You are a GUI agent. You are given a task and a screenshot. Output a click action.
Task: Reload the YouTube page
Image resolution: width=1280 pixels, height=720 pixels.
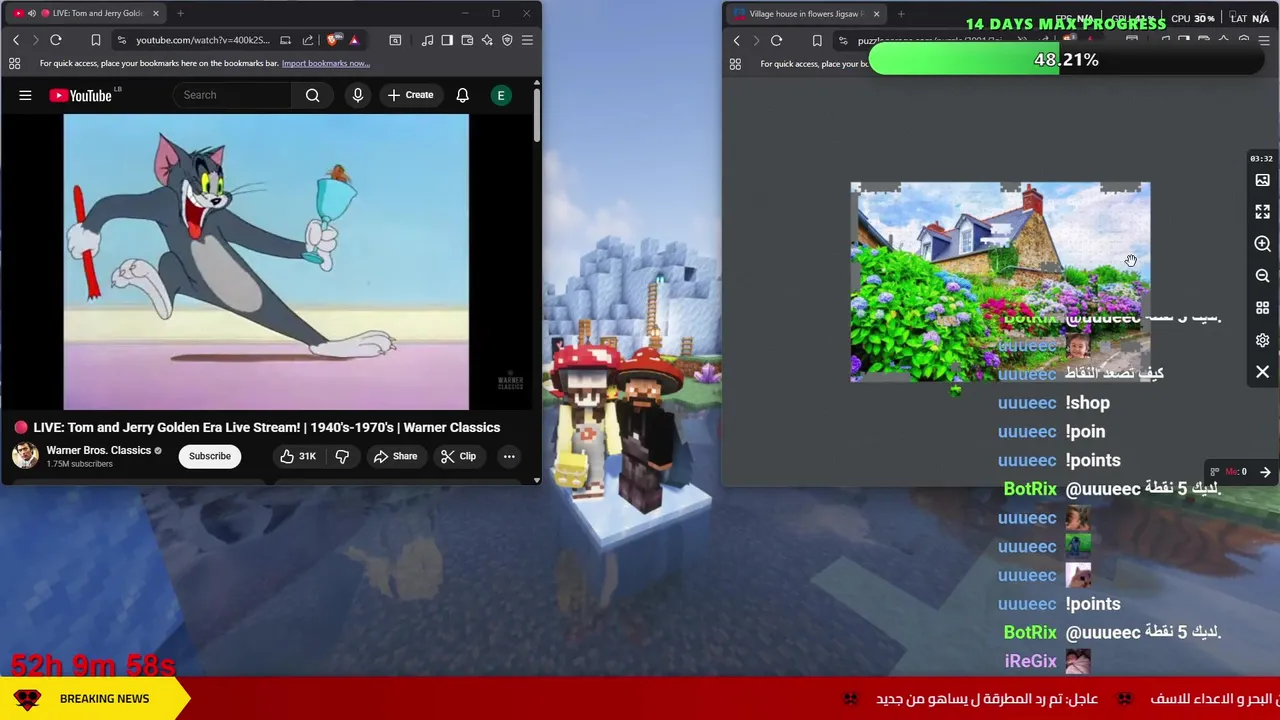tap(56, 40)
